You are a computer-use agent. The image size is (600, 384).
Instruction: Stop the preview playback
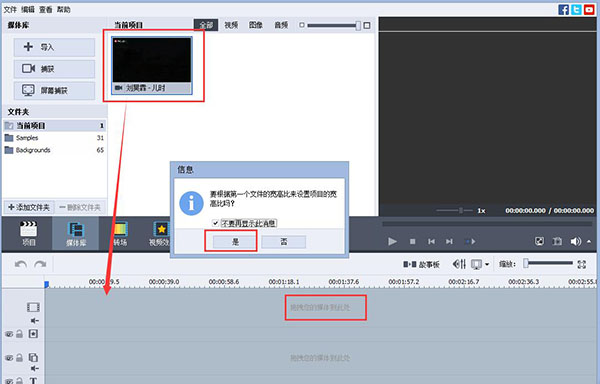(x=412, y=242)
